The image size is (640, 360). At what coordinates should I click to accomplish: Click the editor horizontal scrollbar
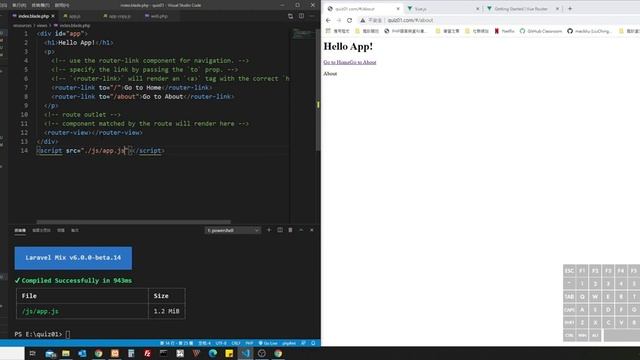(133, 222)
